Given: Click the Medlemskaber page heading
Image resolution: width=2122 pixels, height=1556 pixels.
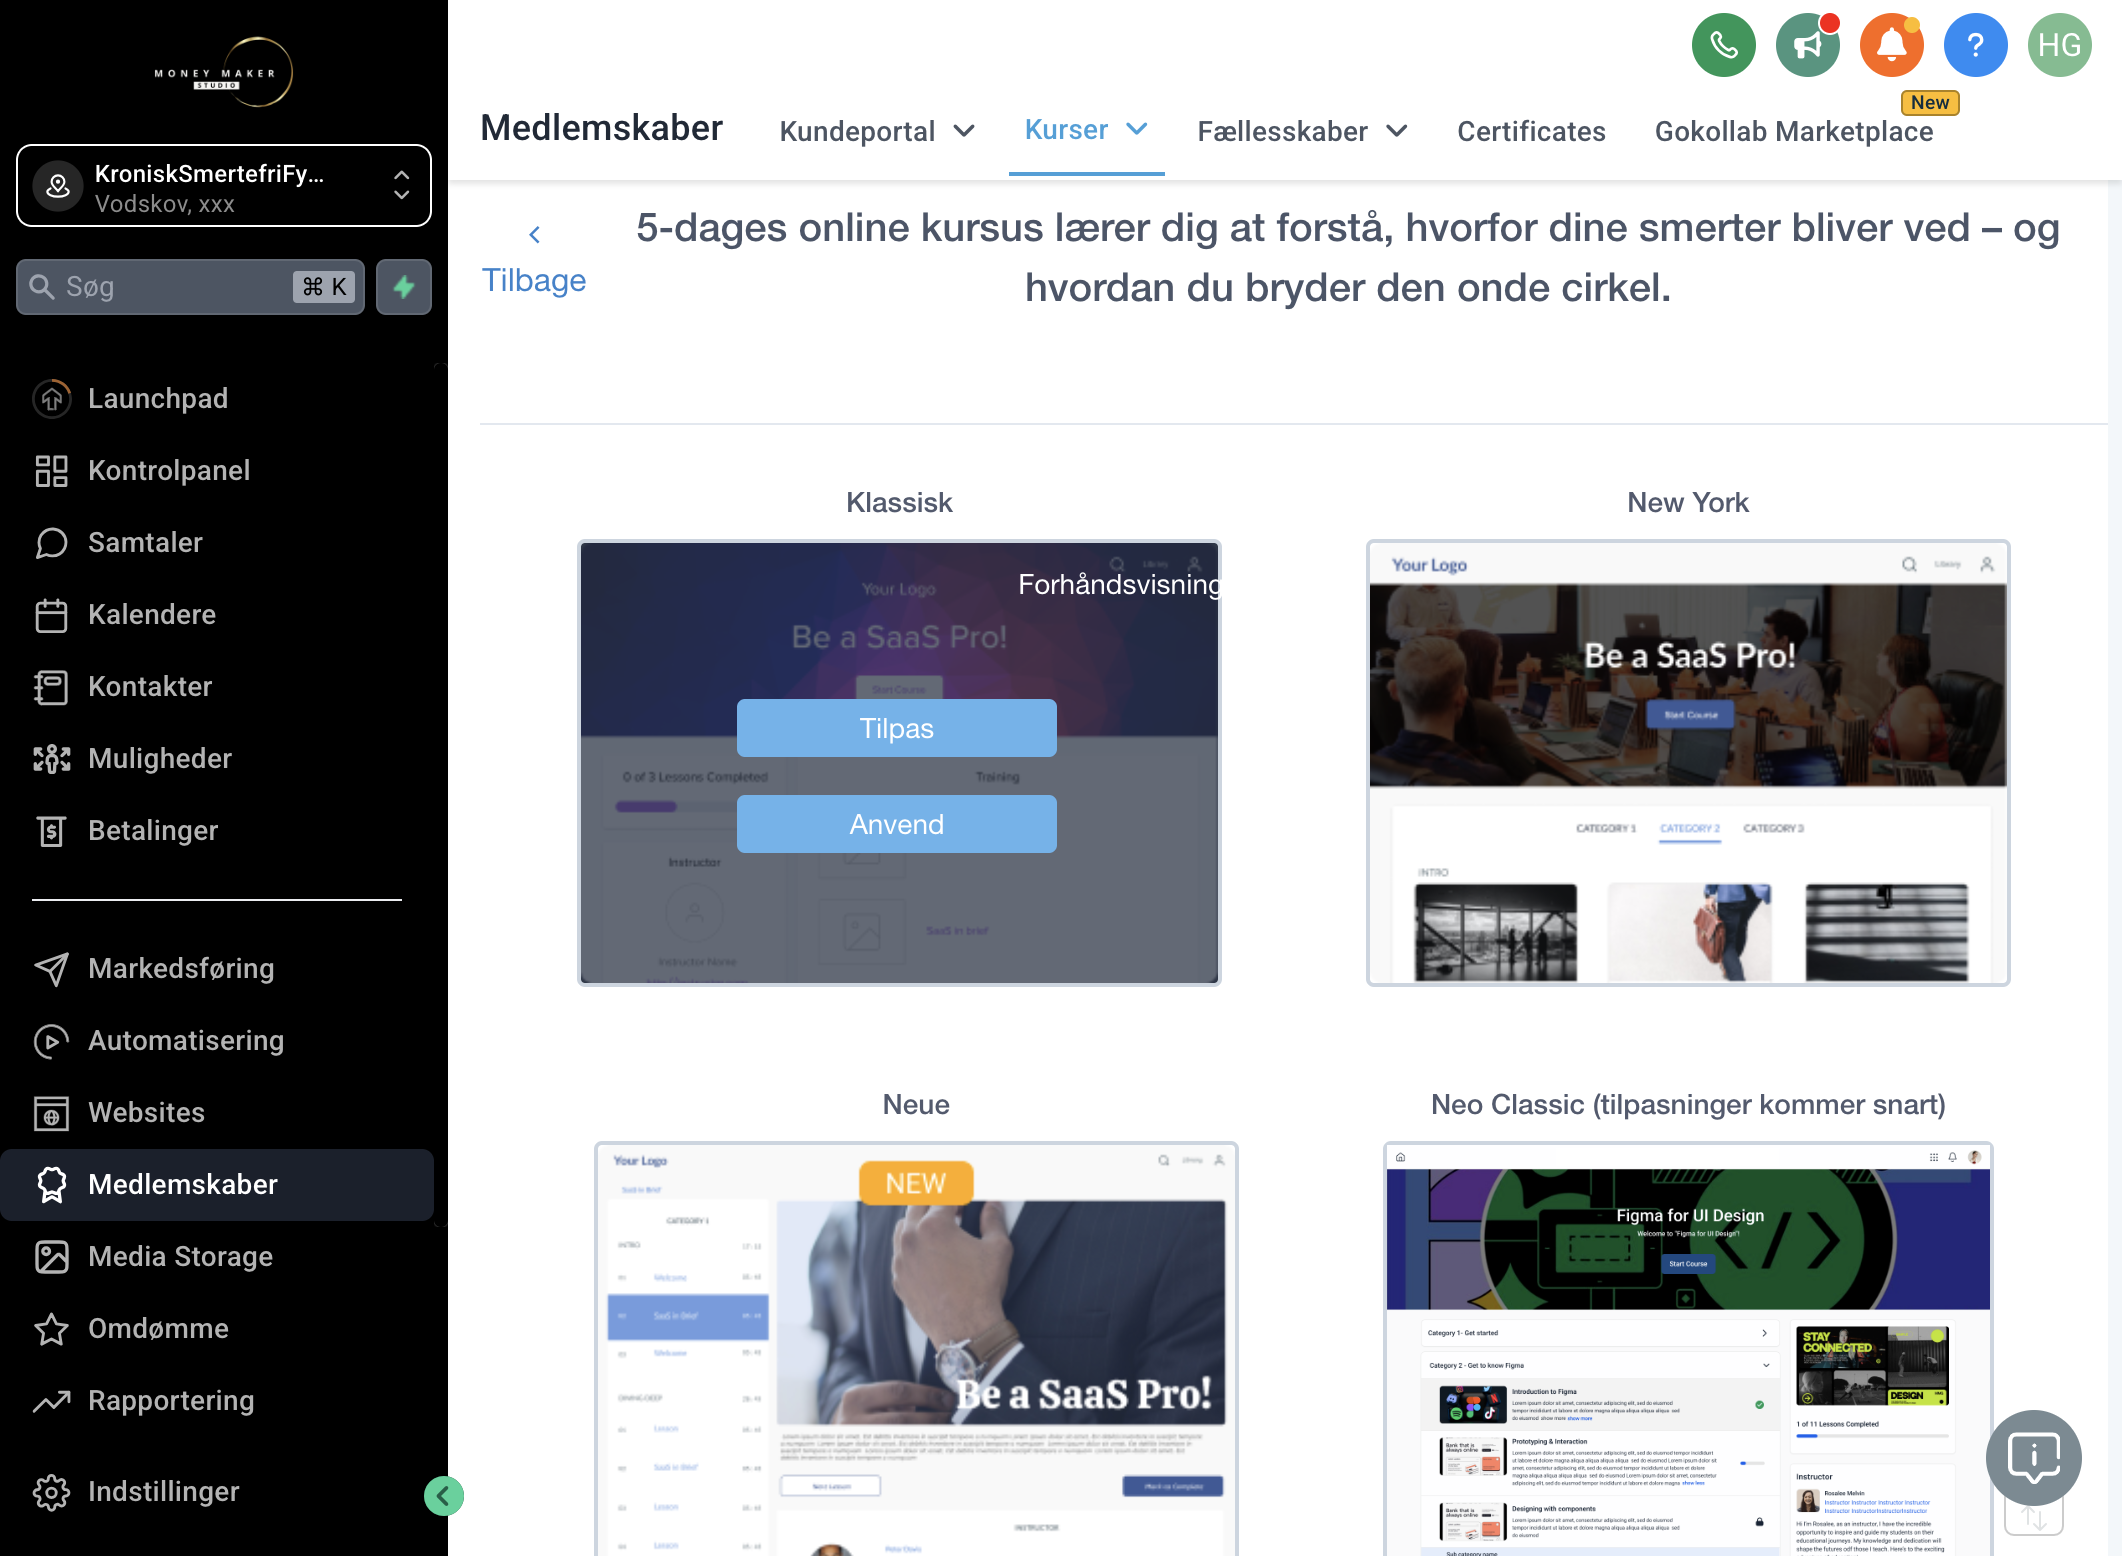Looking at the screenshot, I should pyautogui.click(x=601, y=128).
